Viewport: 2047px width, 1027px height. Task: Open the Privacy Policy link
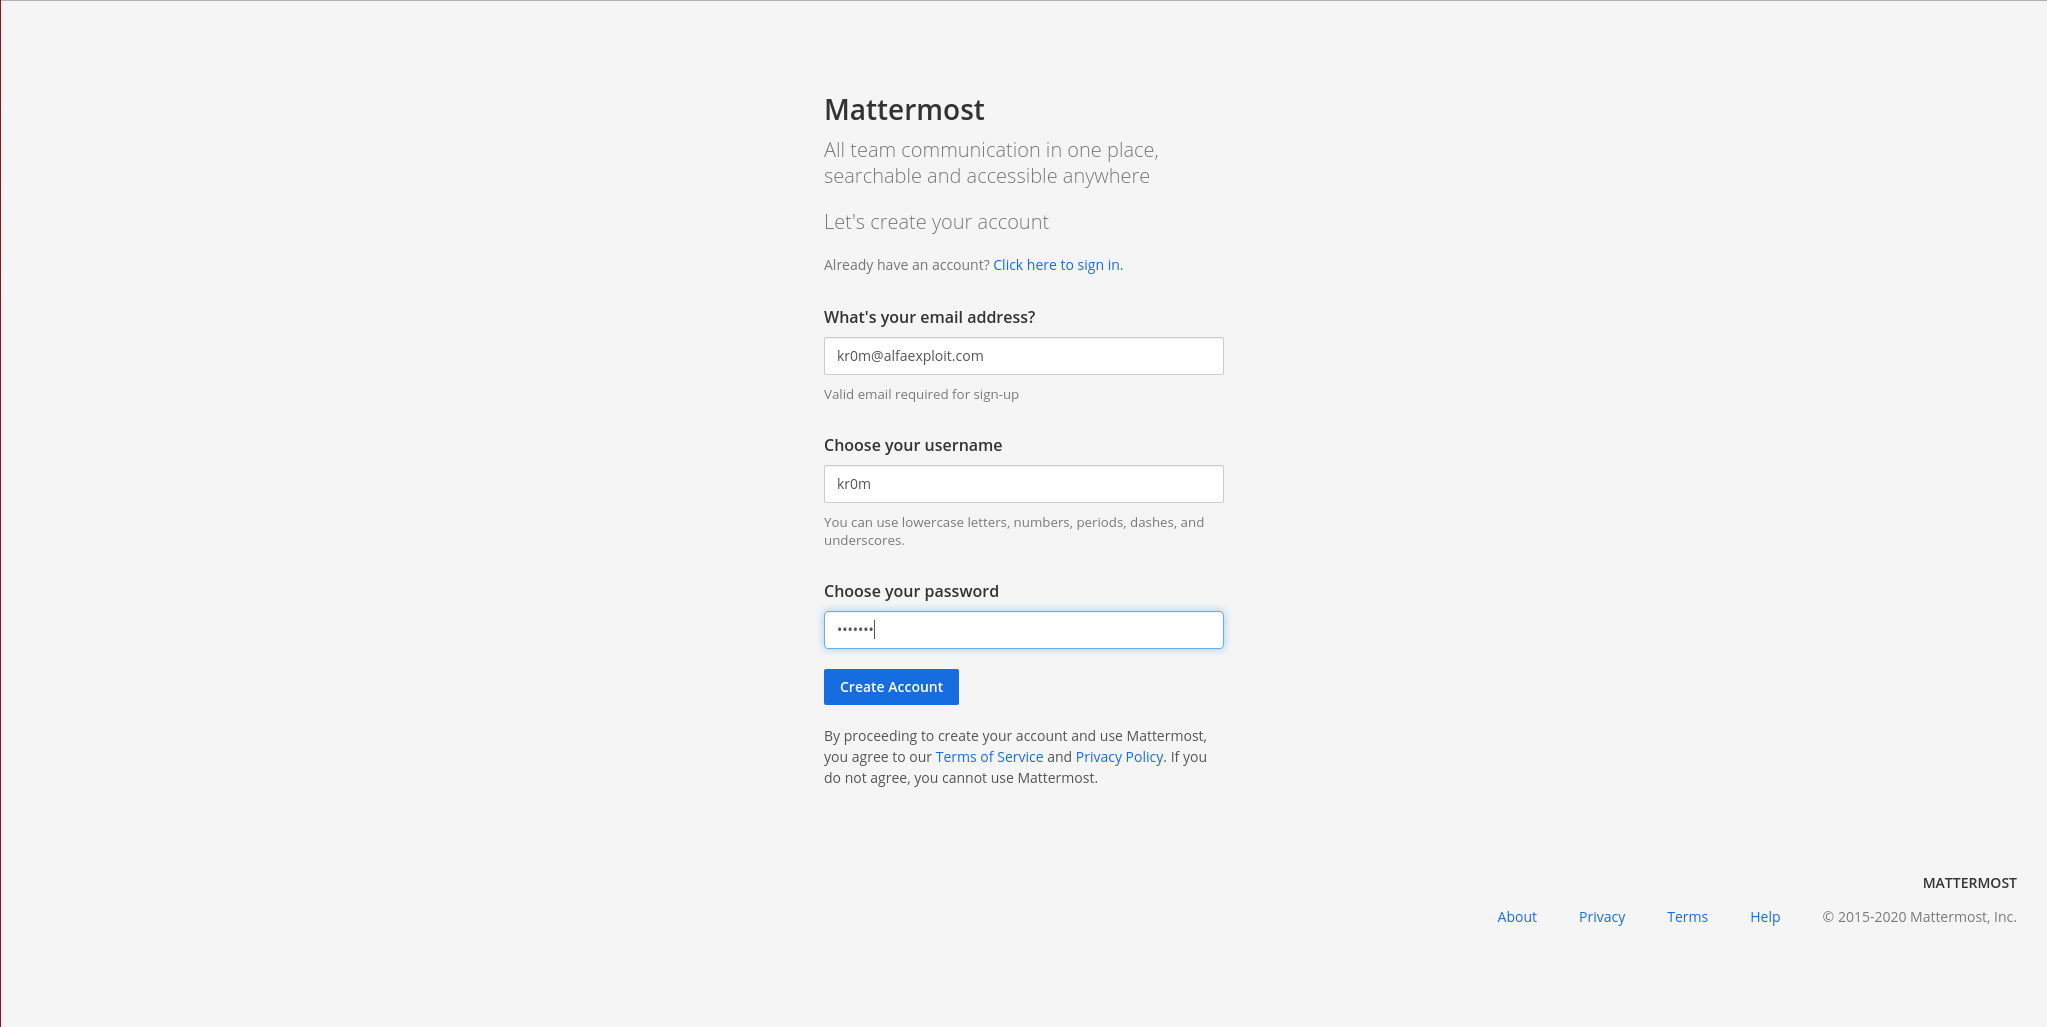[x=1119, y=757]
